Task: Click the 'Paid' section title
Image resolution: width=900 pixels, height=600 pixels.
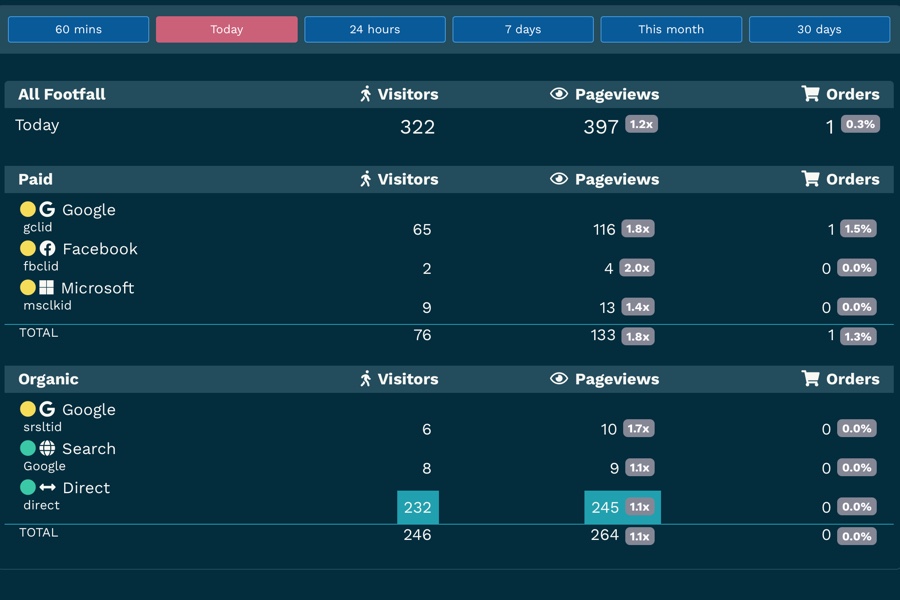Action: (35, 179)
